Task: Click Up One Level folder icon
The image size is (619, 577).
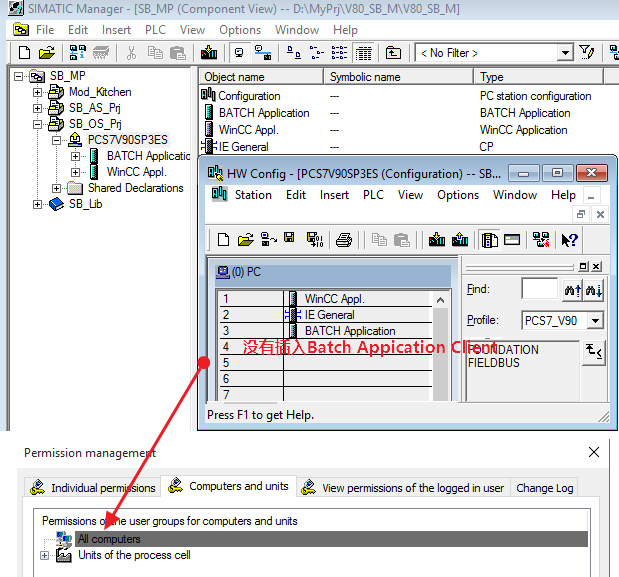Action: click(393, 52)
